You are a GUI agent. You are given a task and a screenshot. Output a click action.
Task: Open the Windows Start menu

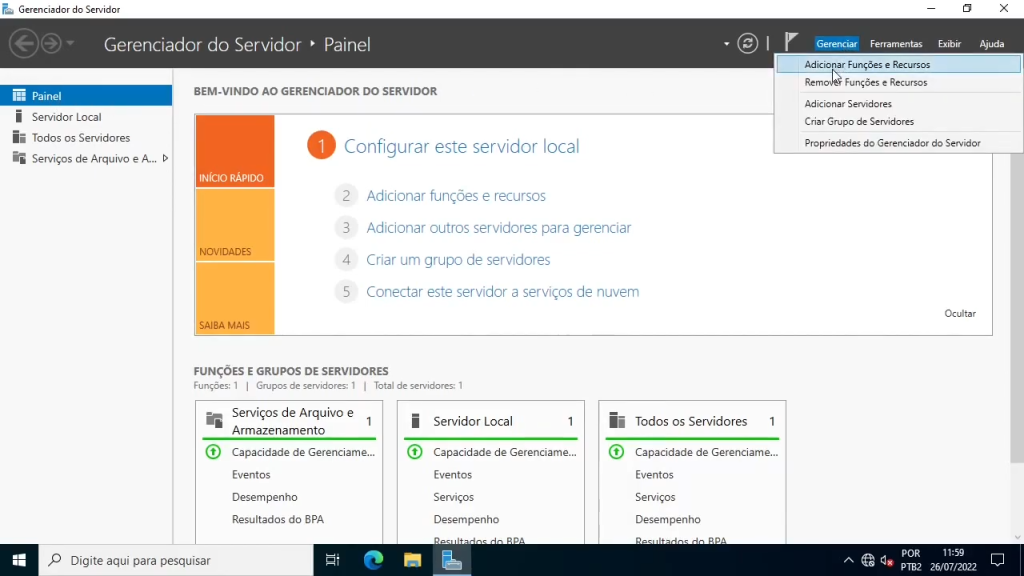[19, 560]
